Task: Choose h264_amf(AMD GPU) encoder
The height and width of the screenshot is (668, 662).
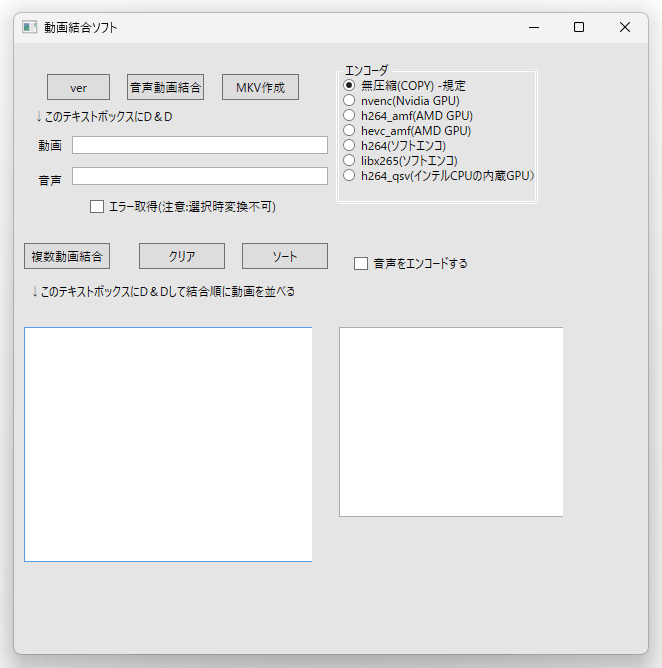Action: pos(350,116)
